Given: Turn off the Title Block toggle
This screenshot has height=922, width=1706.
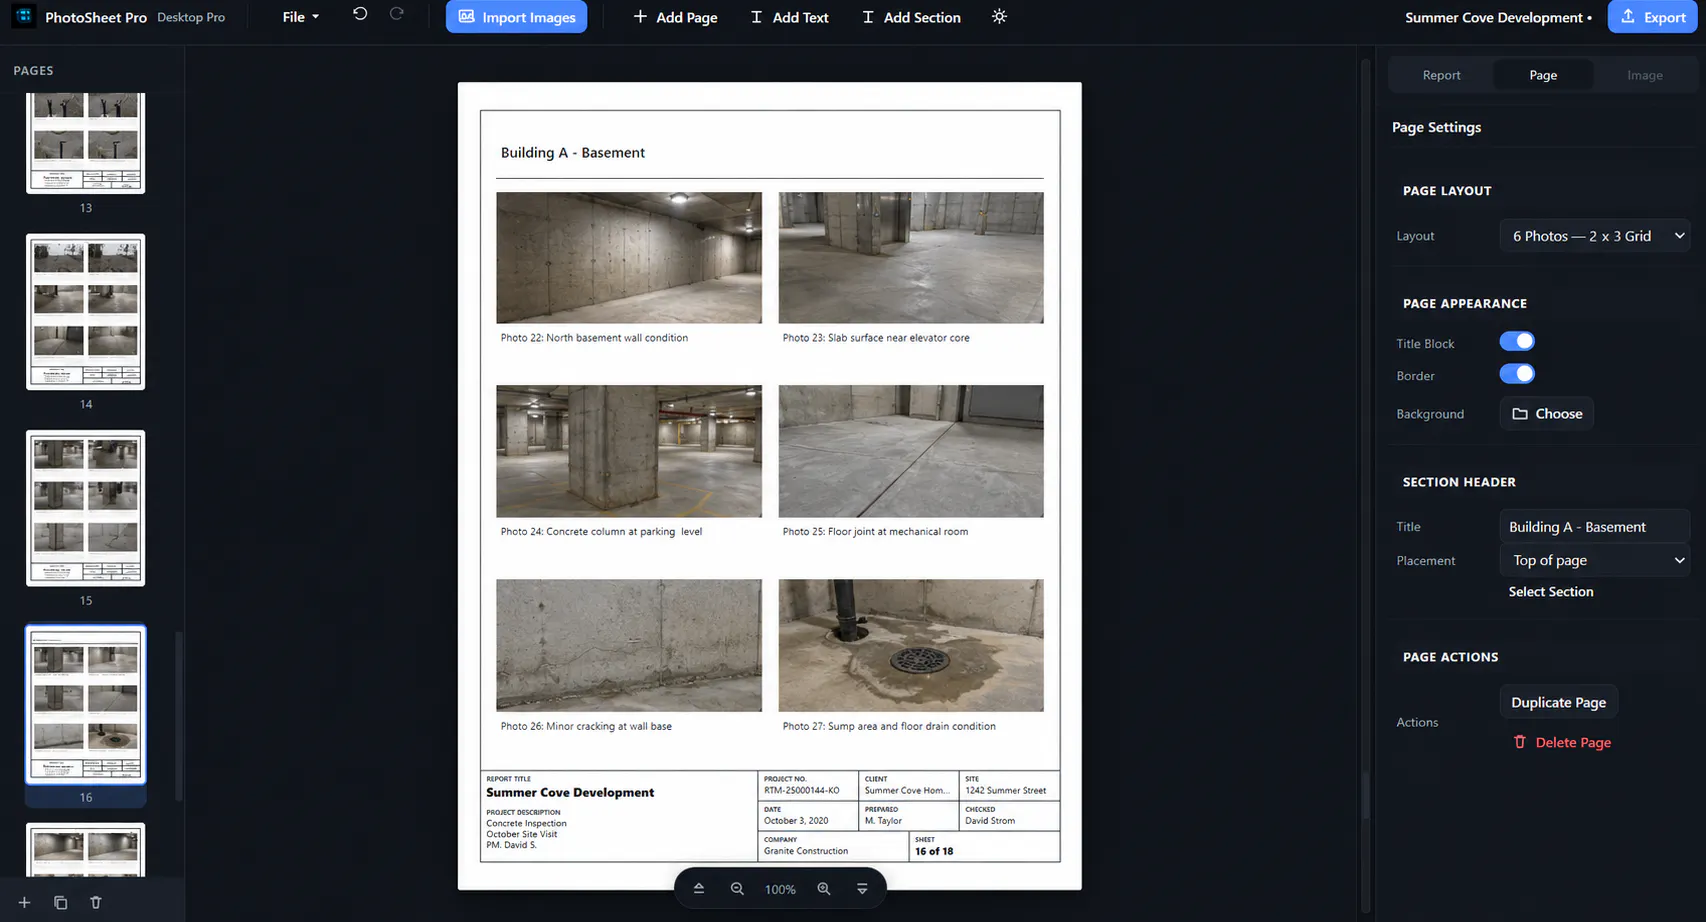Looking at the screenshot, I should [1517, 342].
